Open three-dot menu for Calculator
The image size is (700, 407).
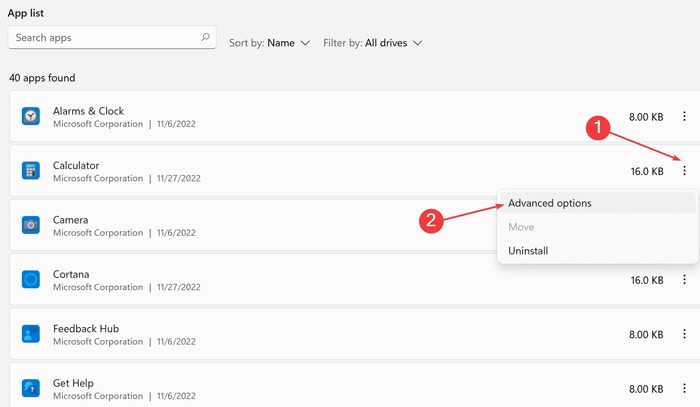click(x=684, y=171)
